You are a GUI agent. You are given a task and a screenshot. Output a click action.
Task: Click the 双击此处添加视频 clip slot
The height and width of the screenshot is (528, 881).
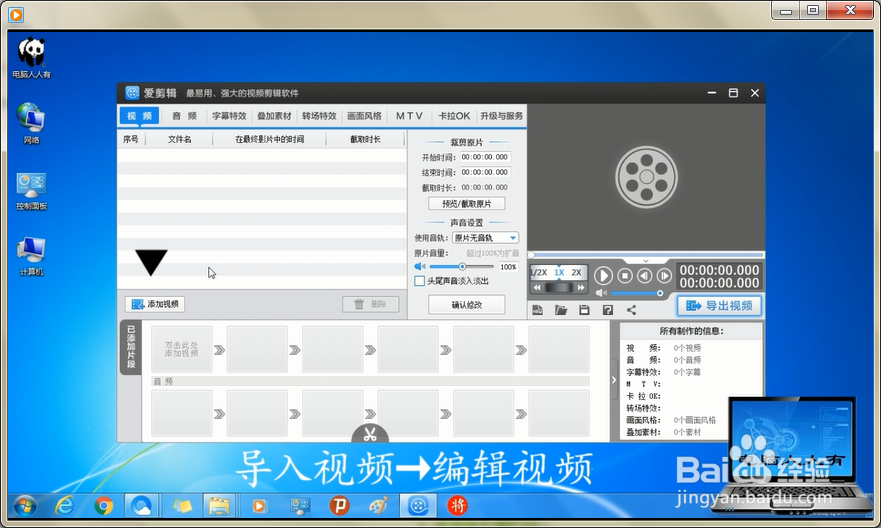[x=181, y=349]
